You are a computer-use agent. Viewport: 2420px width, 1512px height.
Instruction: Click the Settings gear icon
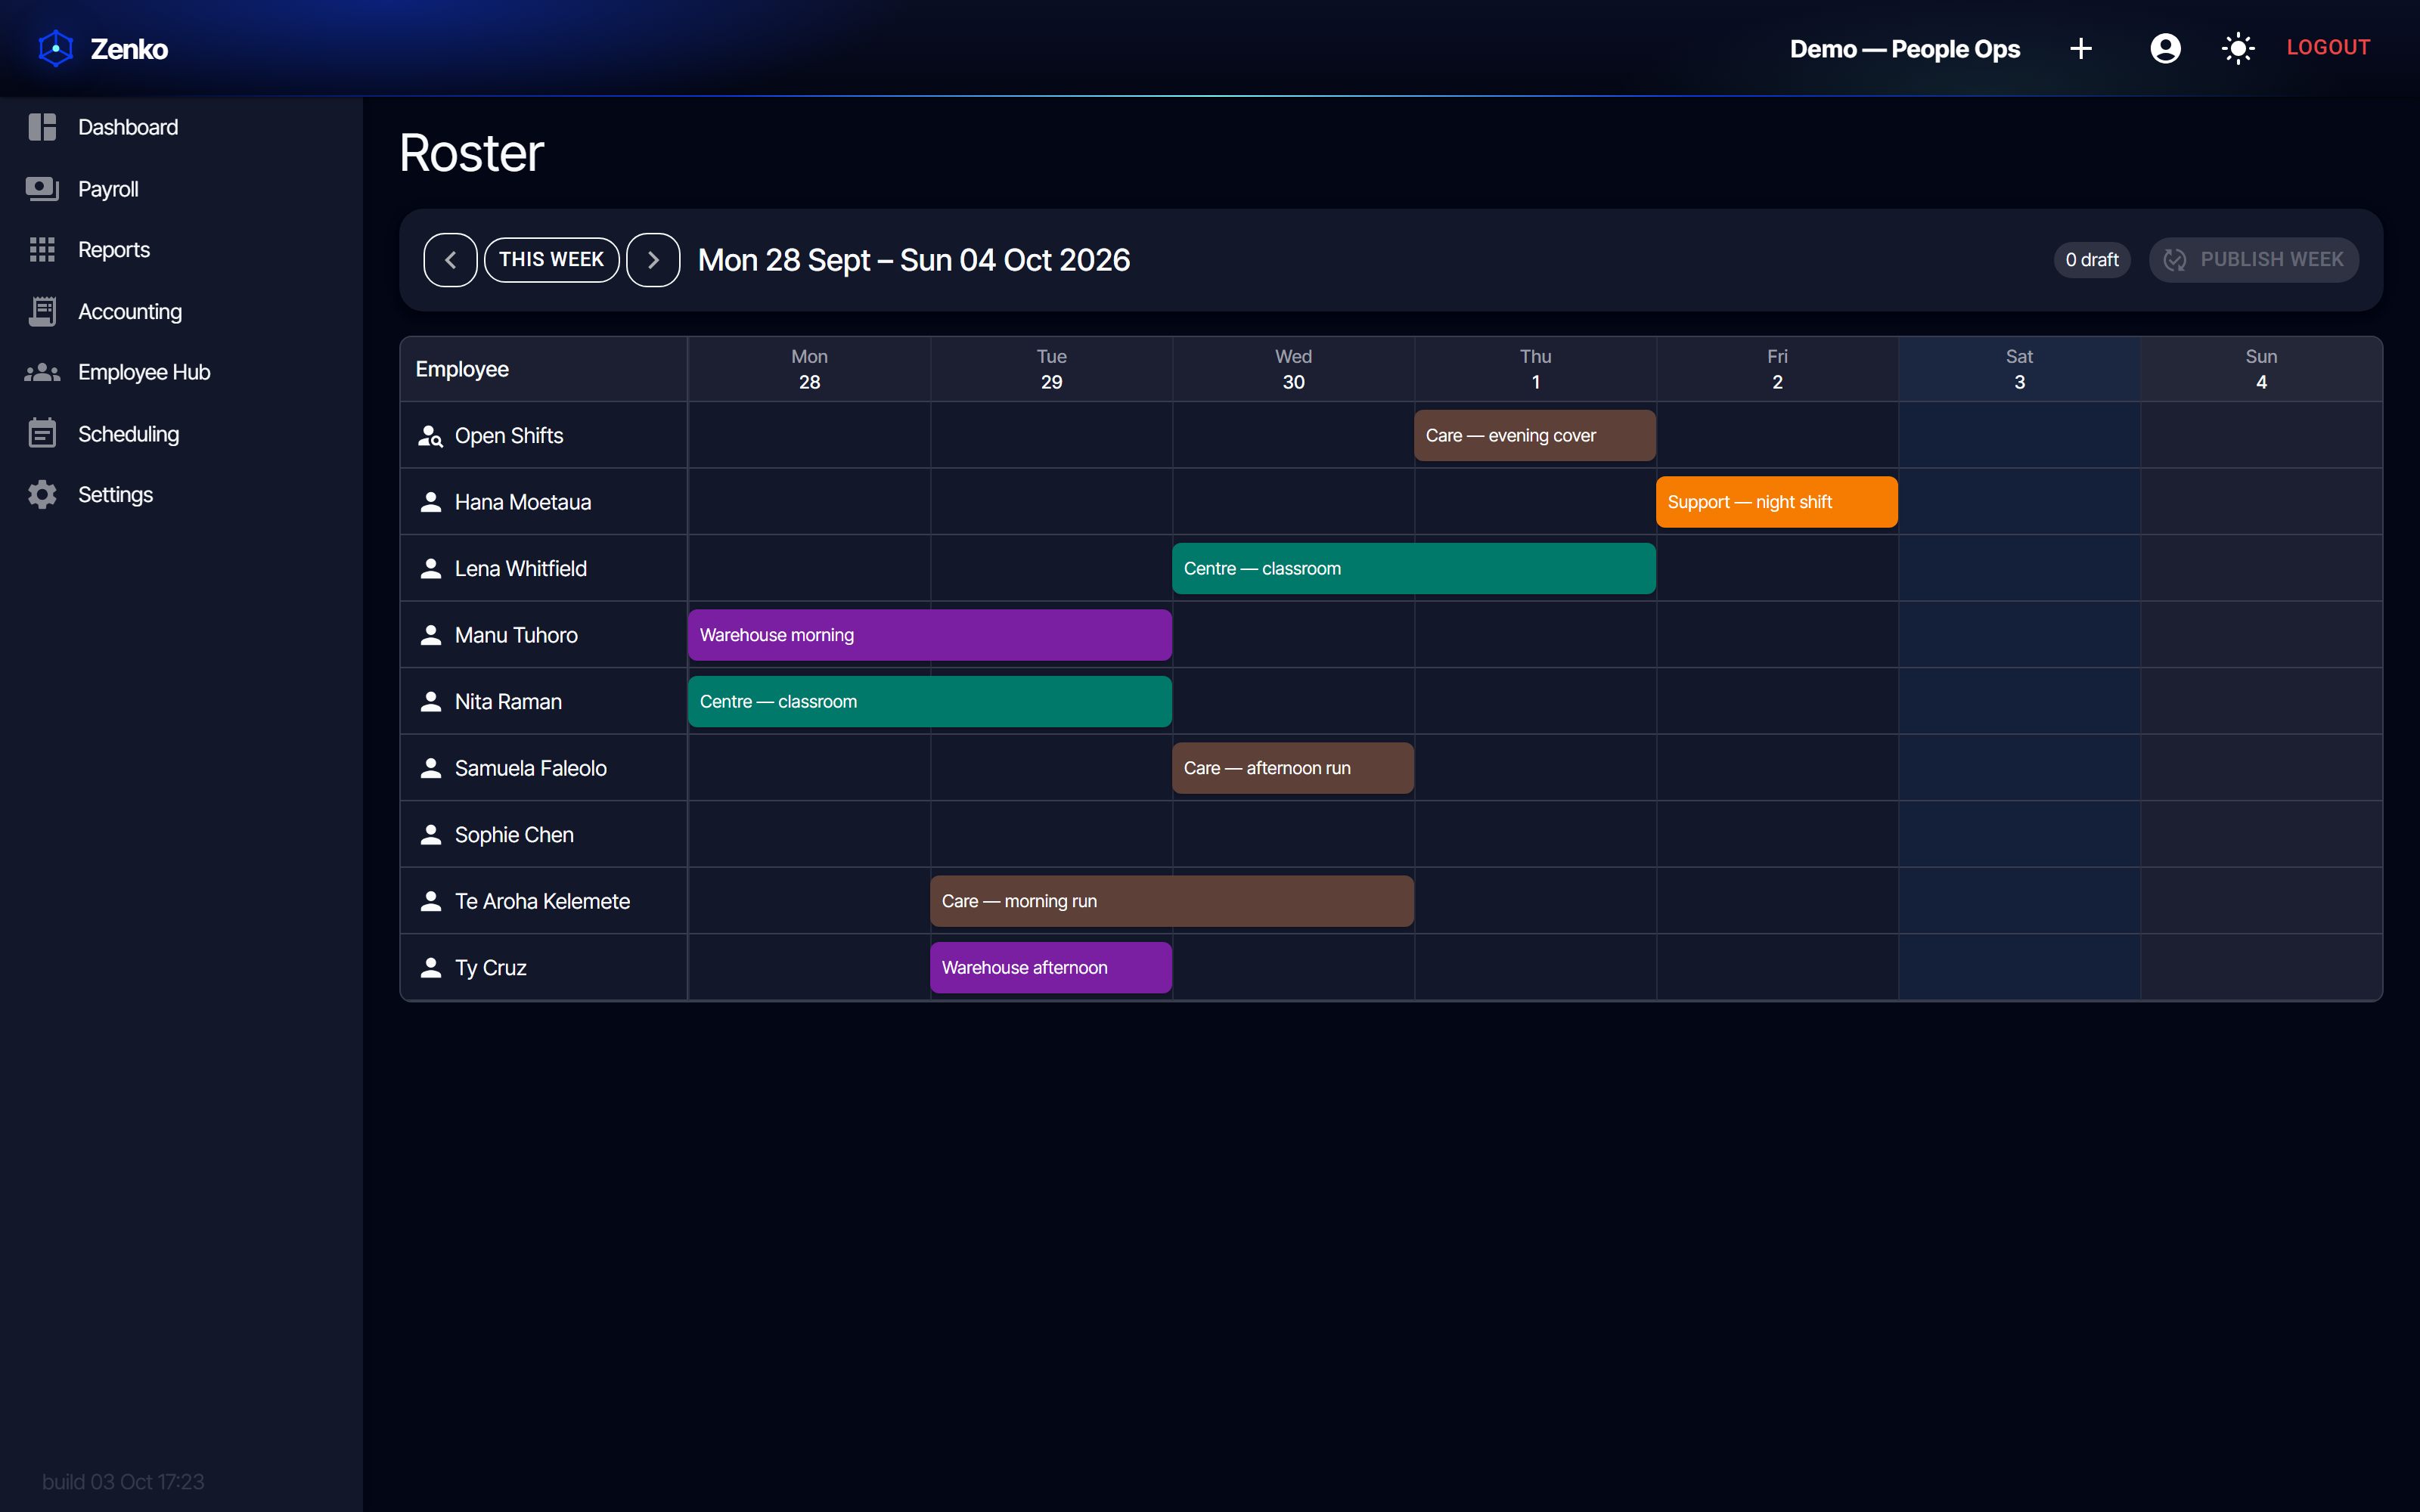tap(42, 495)
